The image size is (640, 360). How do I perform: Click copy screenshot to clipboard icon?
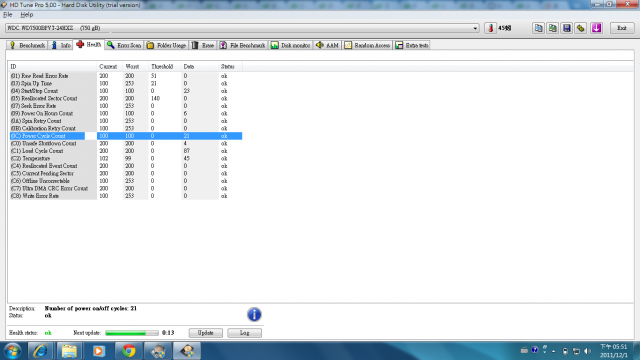point(553,28)
